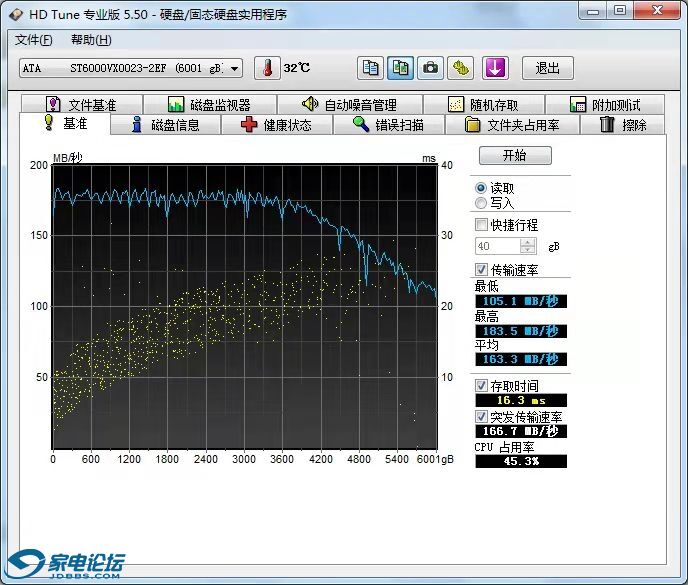Click the CPU usage value 45.3%
This screenshot has width=688, height=585.
tap(521, 461)
